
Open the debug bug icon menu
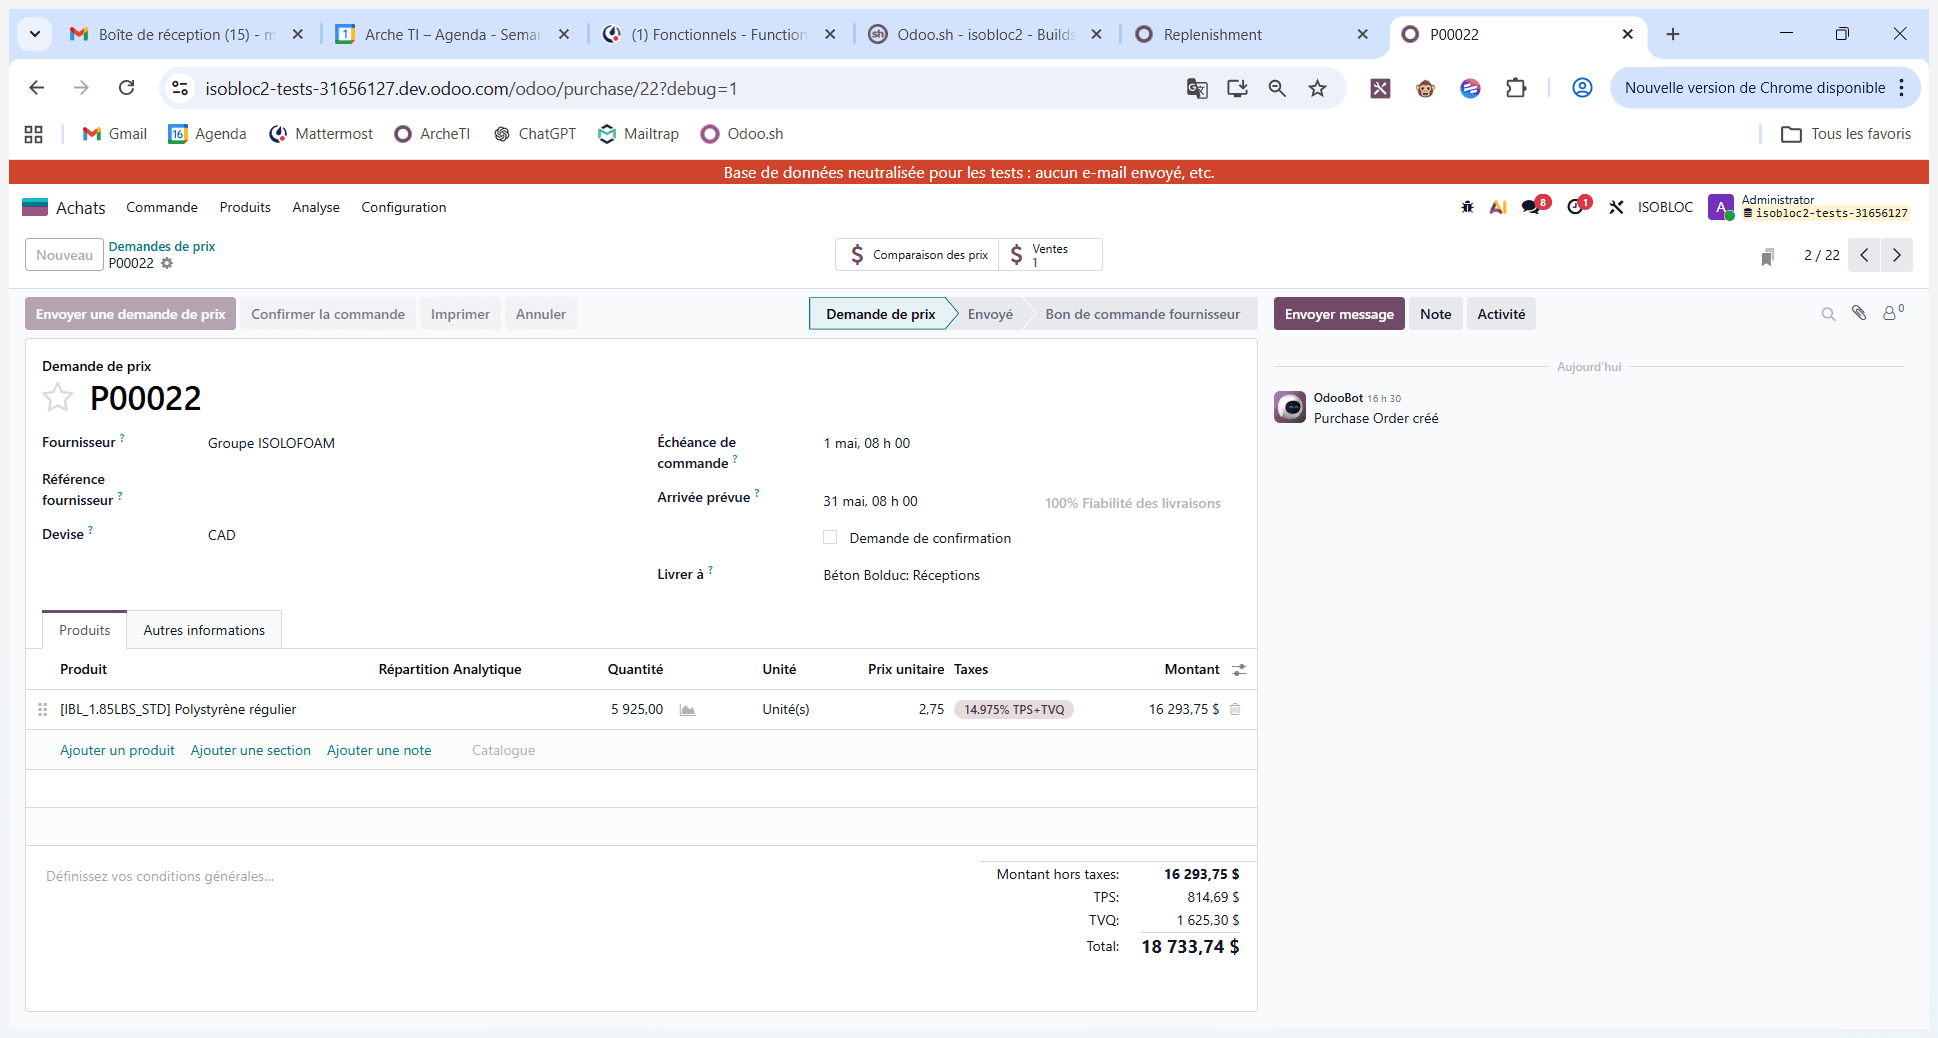click(1467, 207)
